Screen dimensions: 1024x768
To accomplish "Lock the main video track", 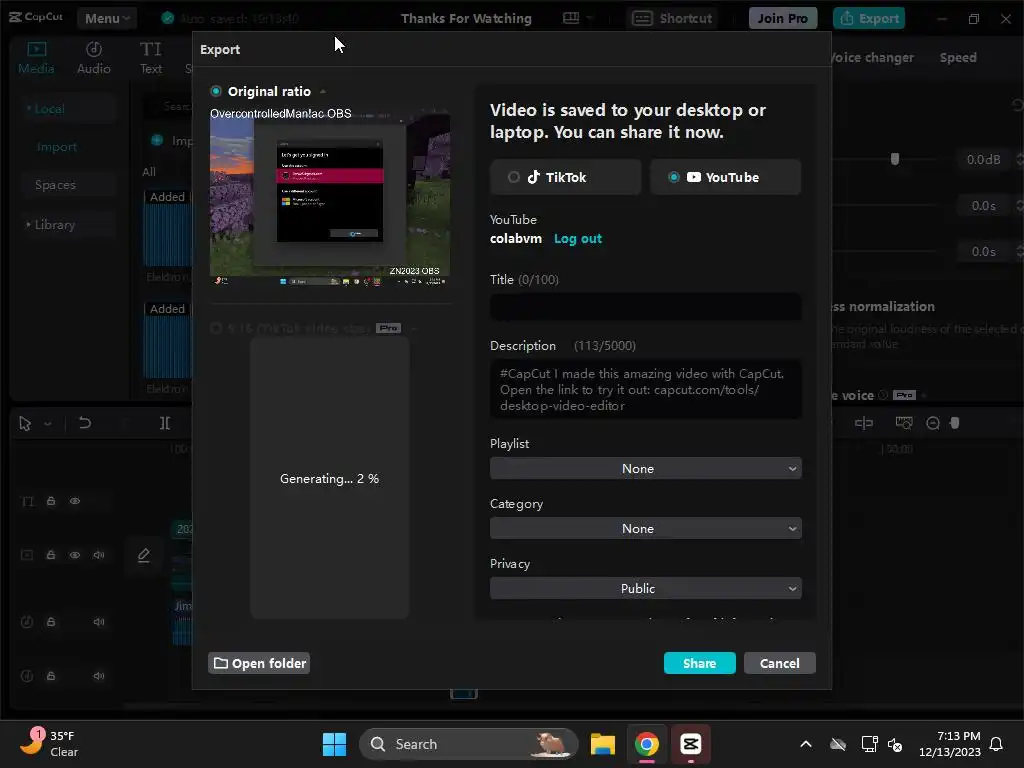I will [x=51, y=555].
